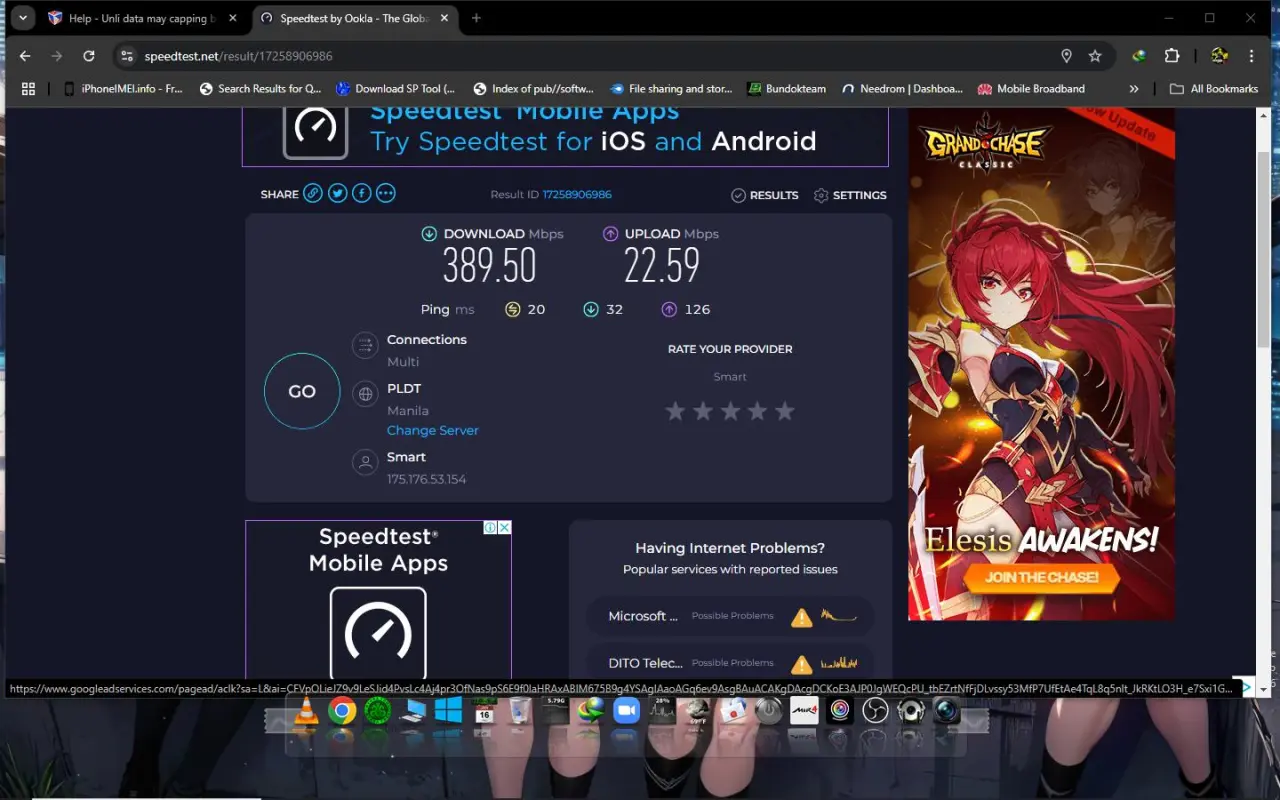Rate the provider one star
1280x800 pixels.
coord(675,411)
